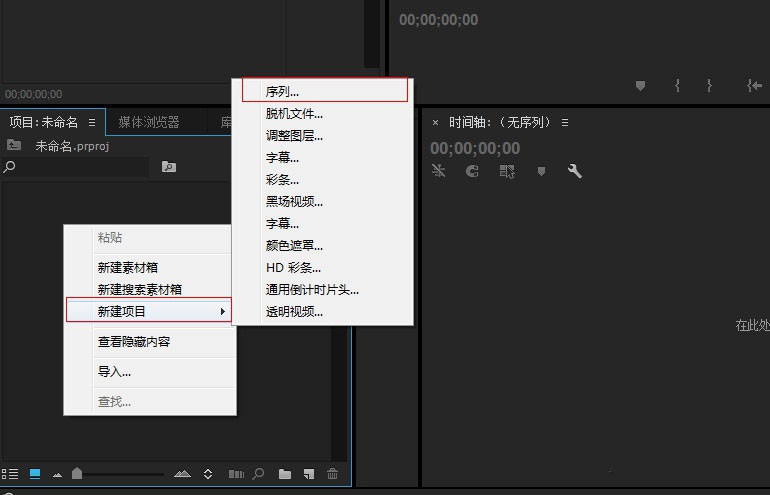
Task: Switch to the 媒体浏览器 tab
Action: 149,122
